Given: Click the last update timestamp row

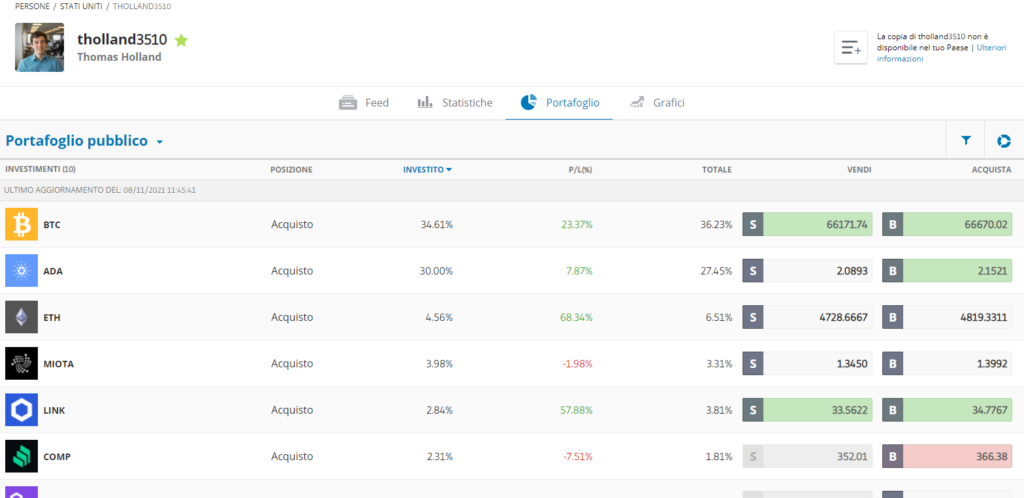Looking at the screenshot, I should [x=512, y=191].
